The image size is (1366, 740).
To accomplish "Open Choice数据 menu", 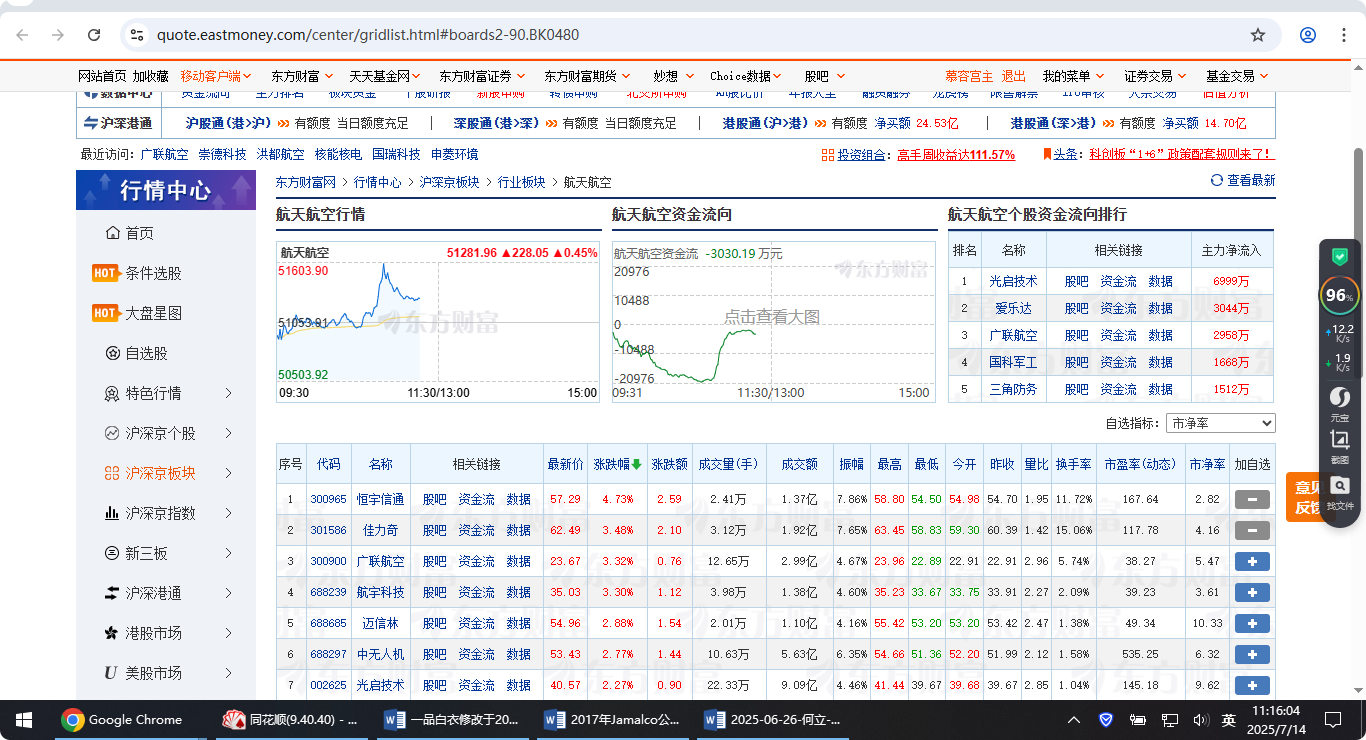I will click(x=747, y=76).
